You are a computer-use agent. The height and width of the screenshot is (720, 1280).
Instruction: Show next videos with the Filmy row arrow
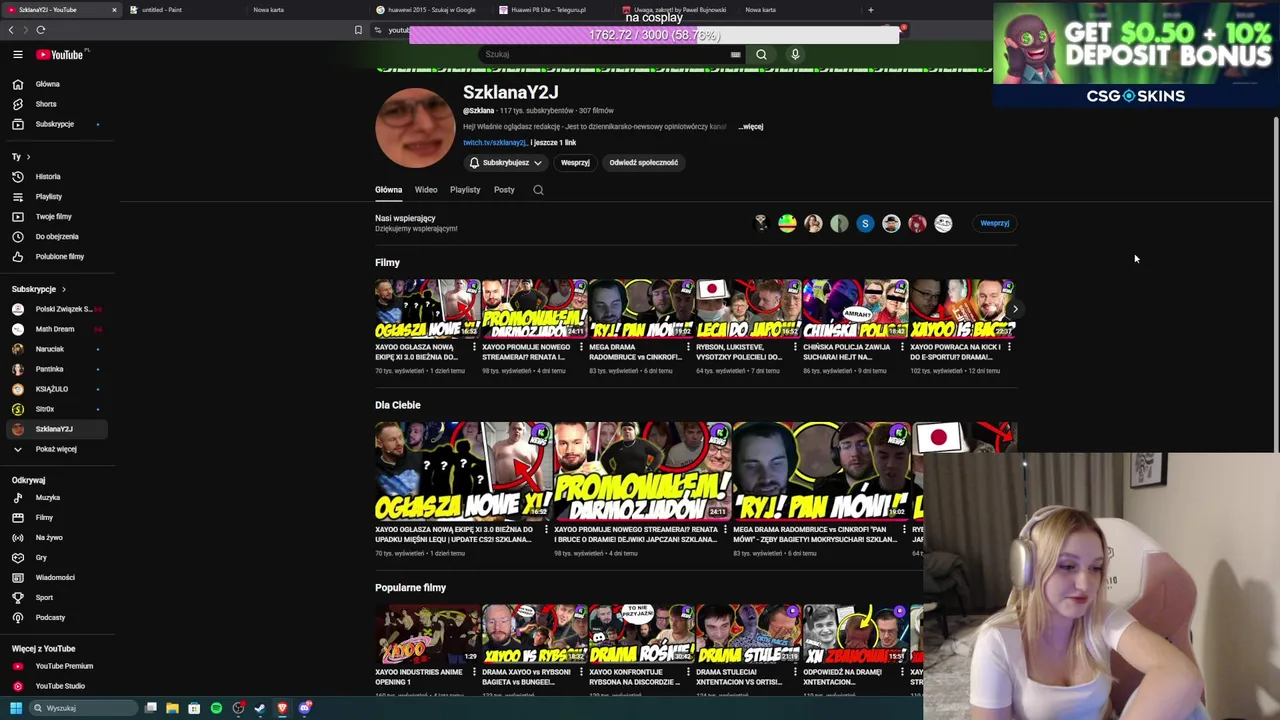click(1014, 309)
